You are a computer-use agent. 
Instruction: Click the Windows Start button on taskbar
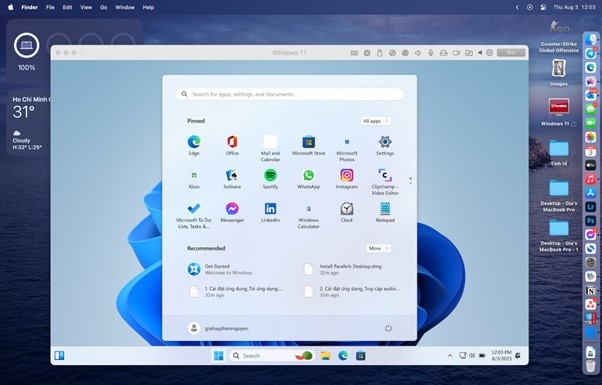point(218,356)
